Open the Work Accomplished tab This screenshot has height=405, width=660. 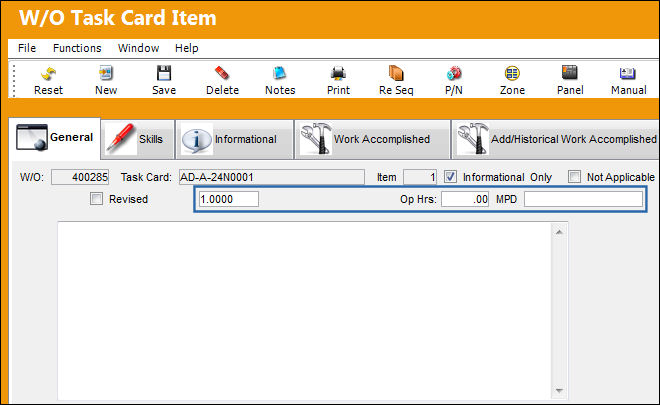click(372, 139)
